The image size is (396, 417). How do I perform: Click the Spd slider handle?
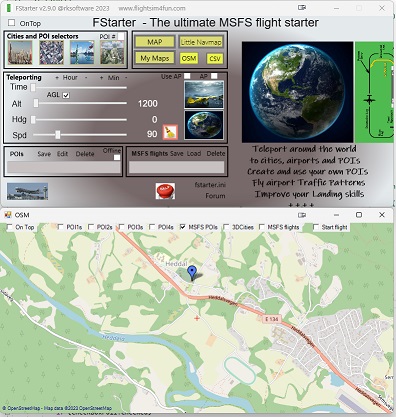click(58, 135)
